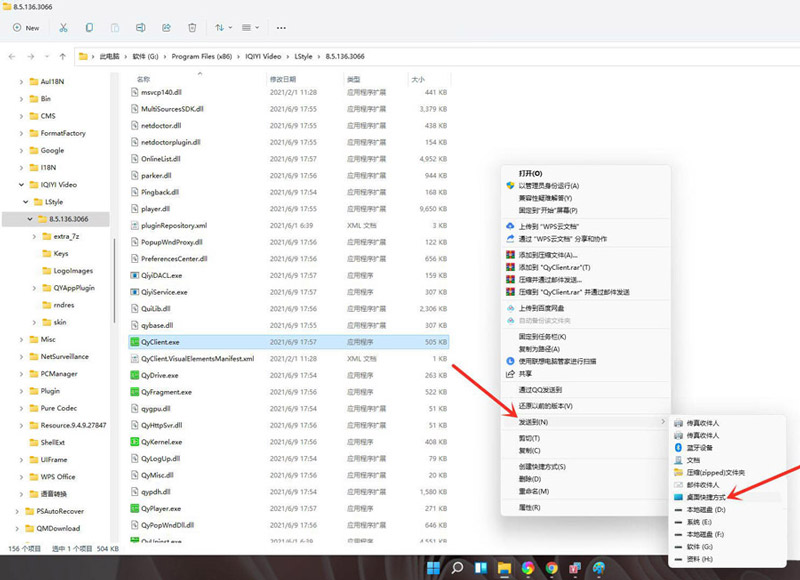The width and height of the screenshot is (800, 580).
Task: Click the New button
Action: coord(26,28)
